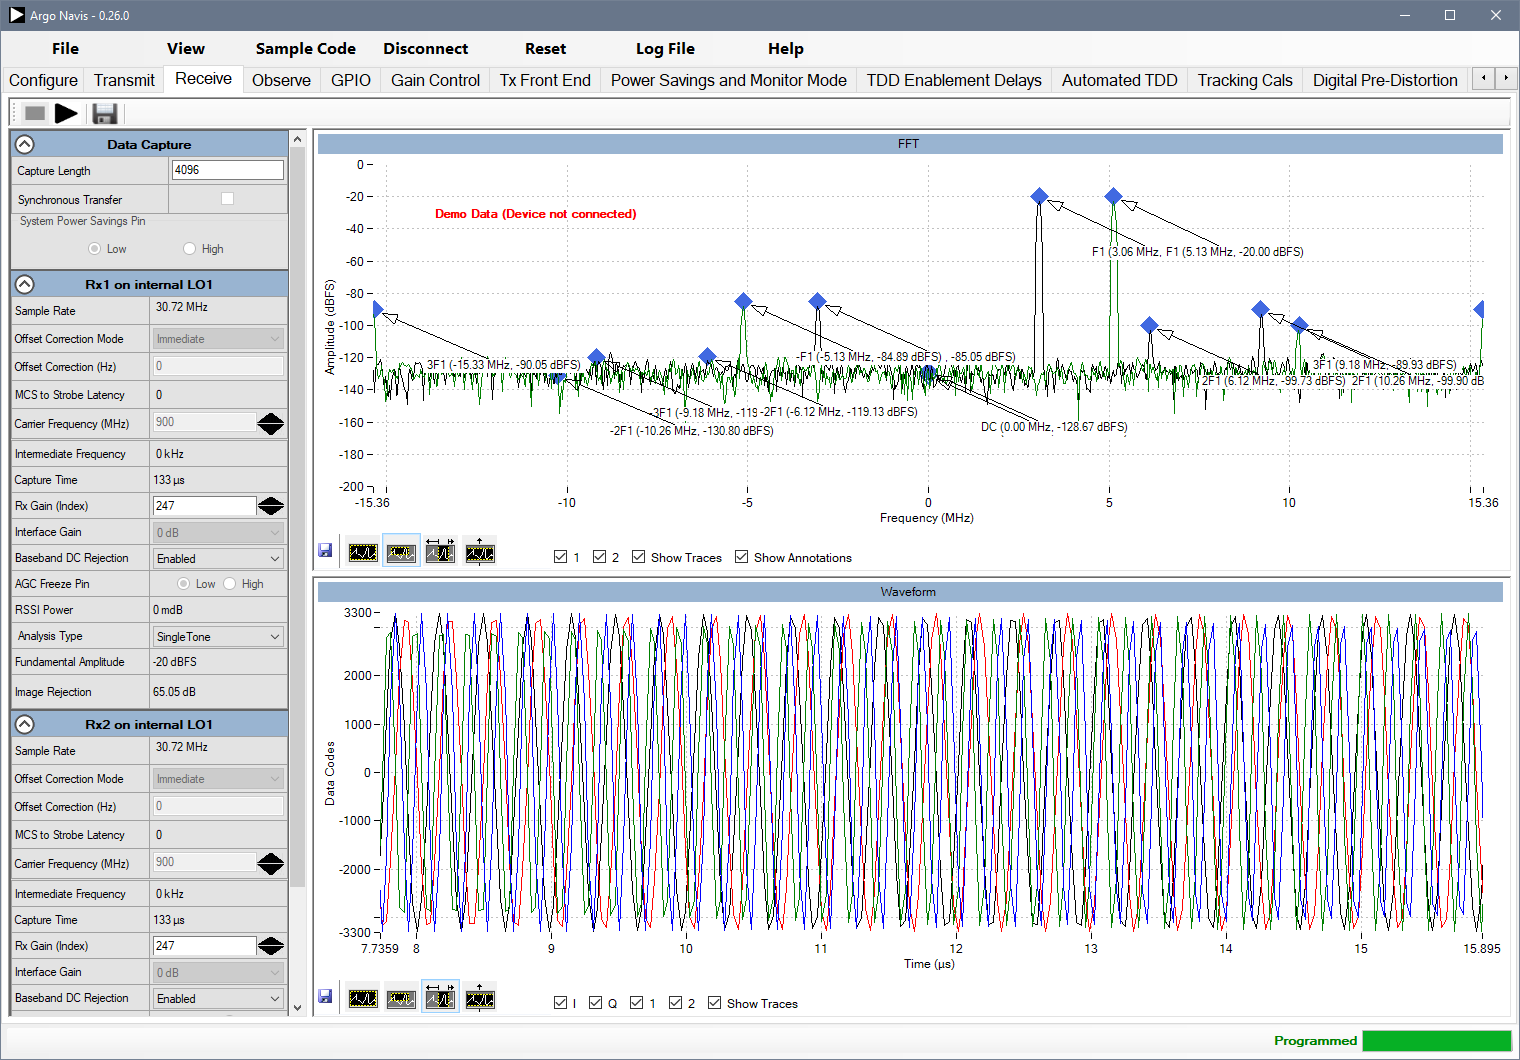Toggle Waveform Show Traces checkbox
The height and width of the screenshot is (1060, 1520).
pos(714,1003)
